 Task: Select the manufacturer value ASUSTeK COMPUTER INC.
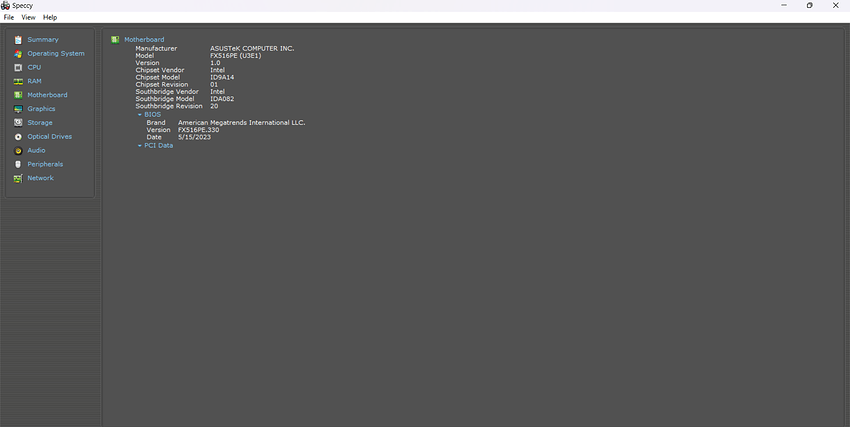(x=252, y=48)
